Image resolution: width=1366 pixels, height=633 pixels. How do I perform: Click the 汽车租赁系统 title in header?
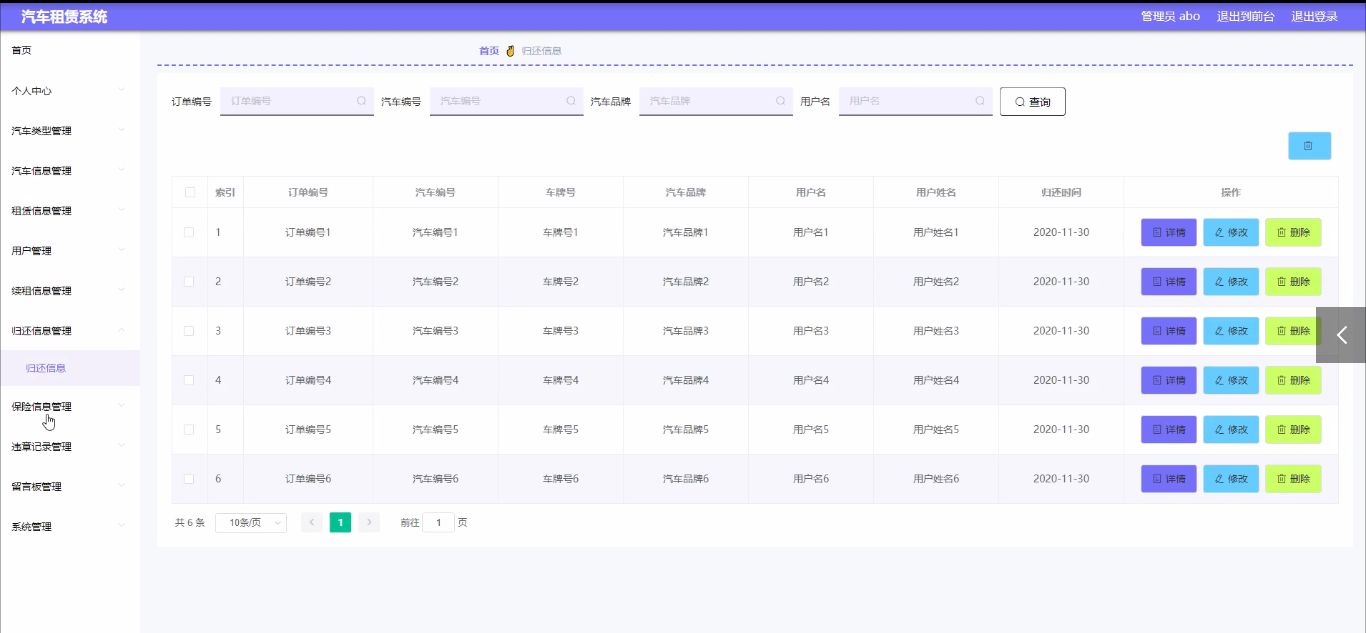(64, 16)
